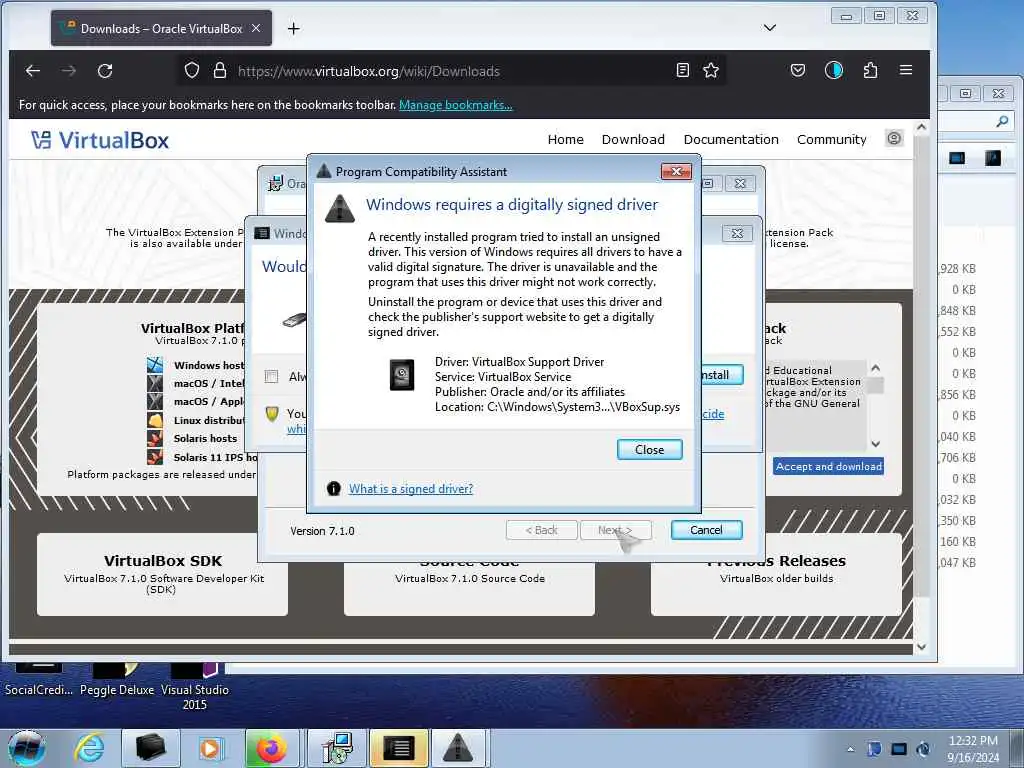Image resolution: width=1024 pixels, height=768 pixels.
Task: Click the Next button in VirtualBox installer
Action: [x=615, y=530]
